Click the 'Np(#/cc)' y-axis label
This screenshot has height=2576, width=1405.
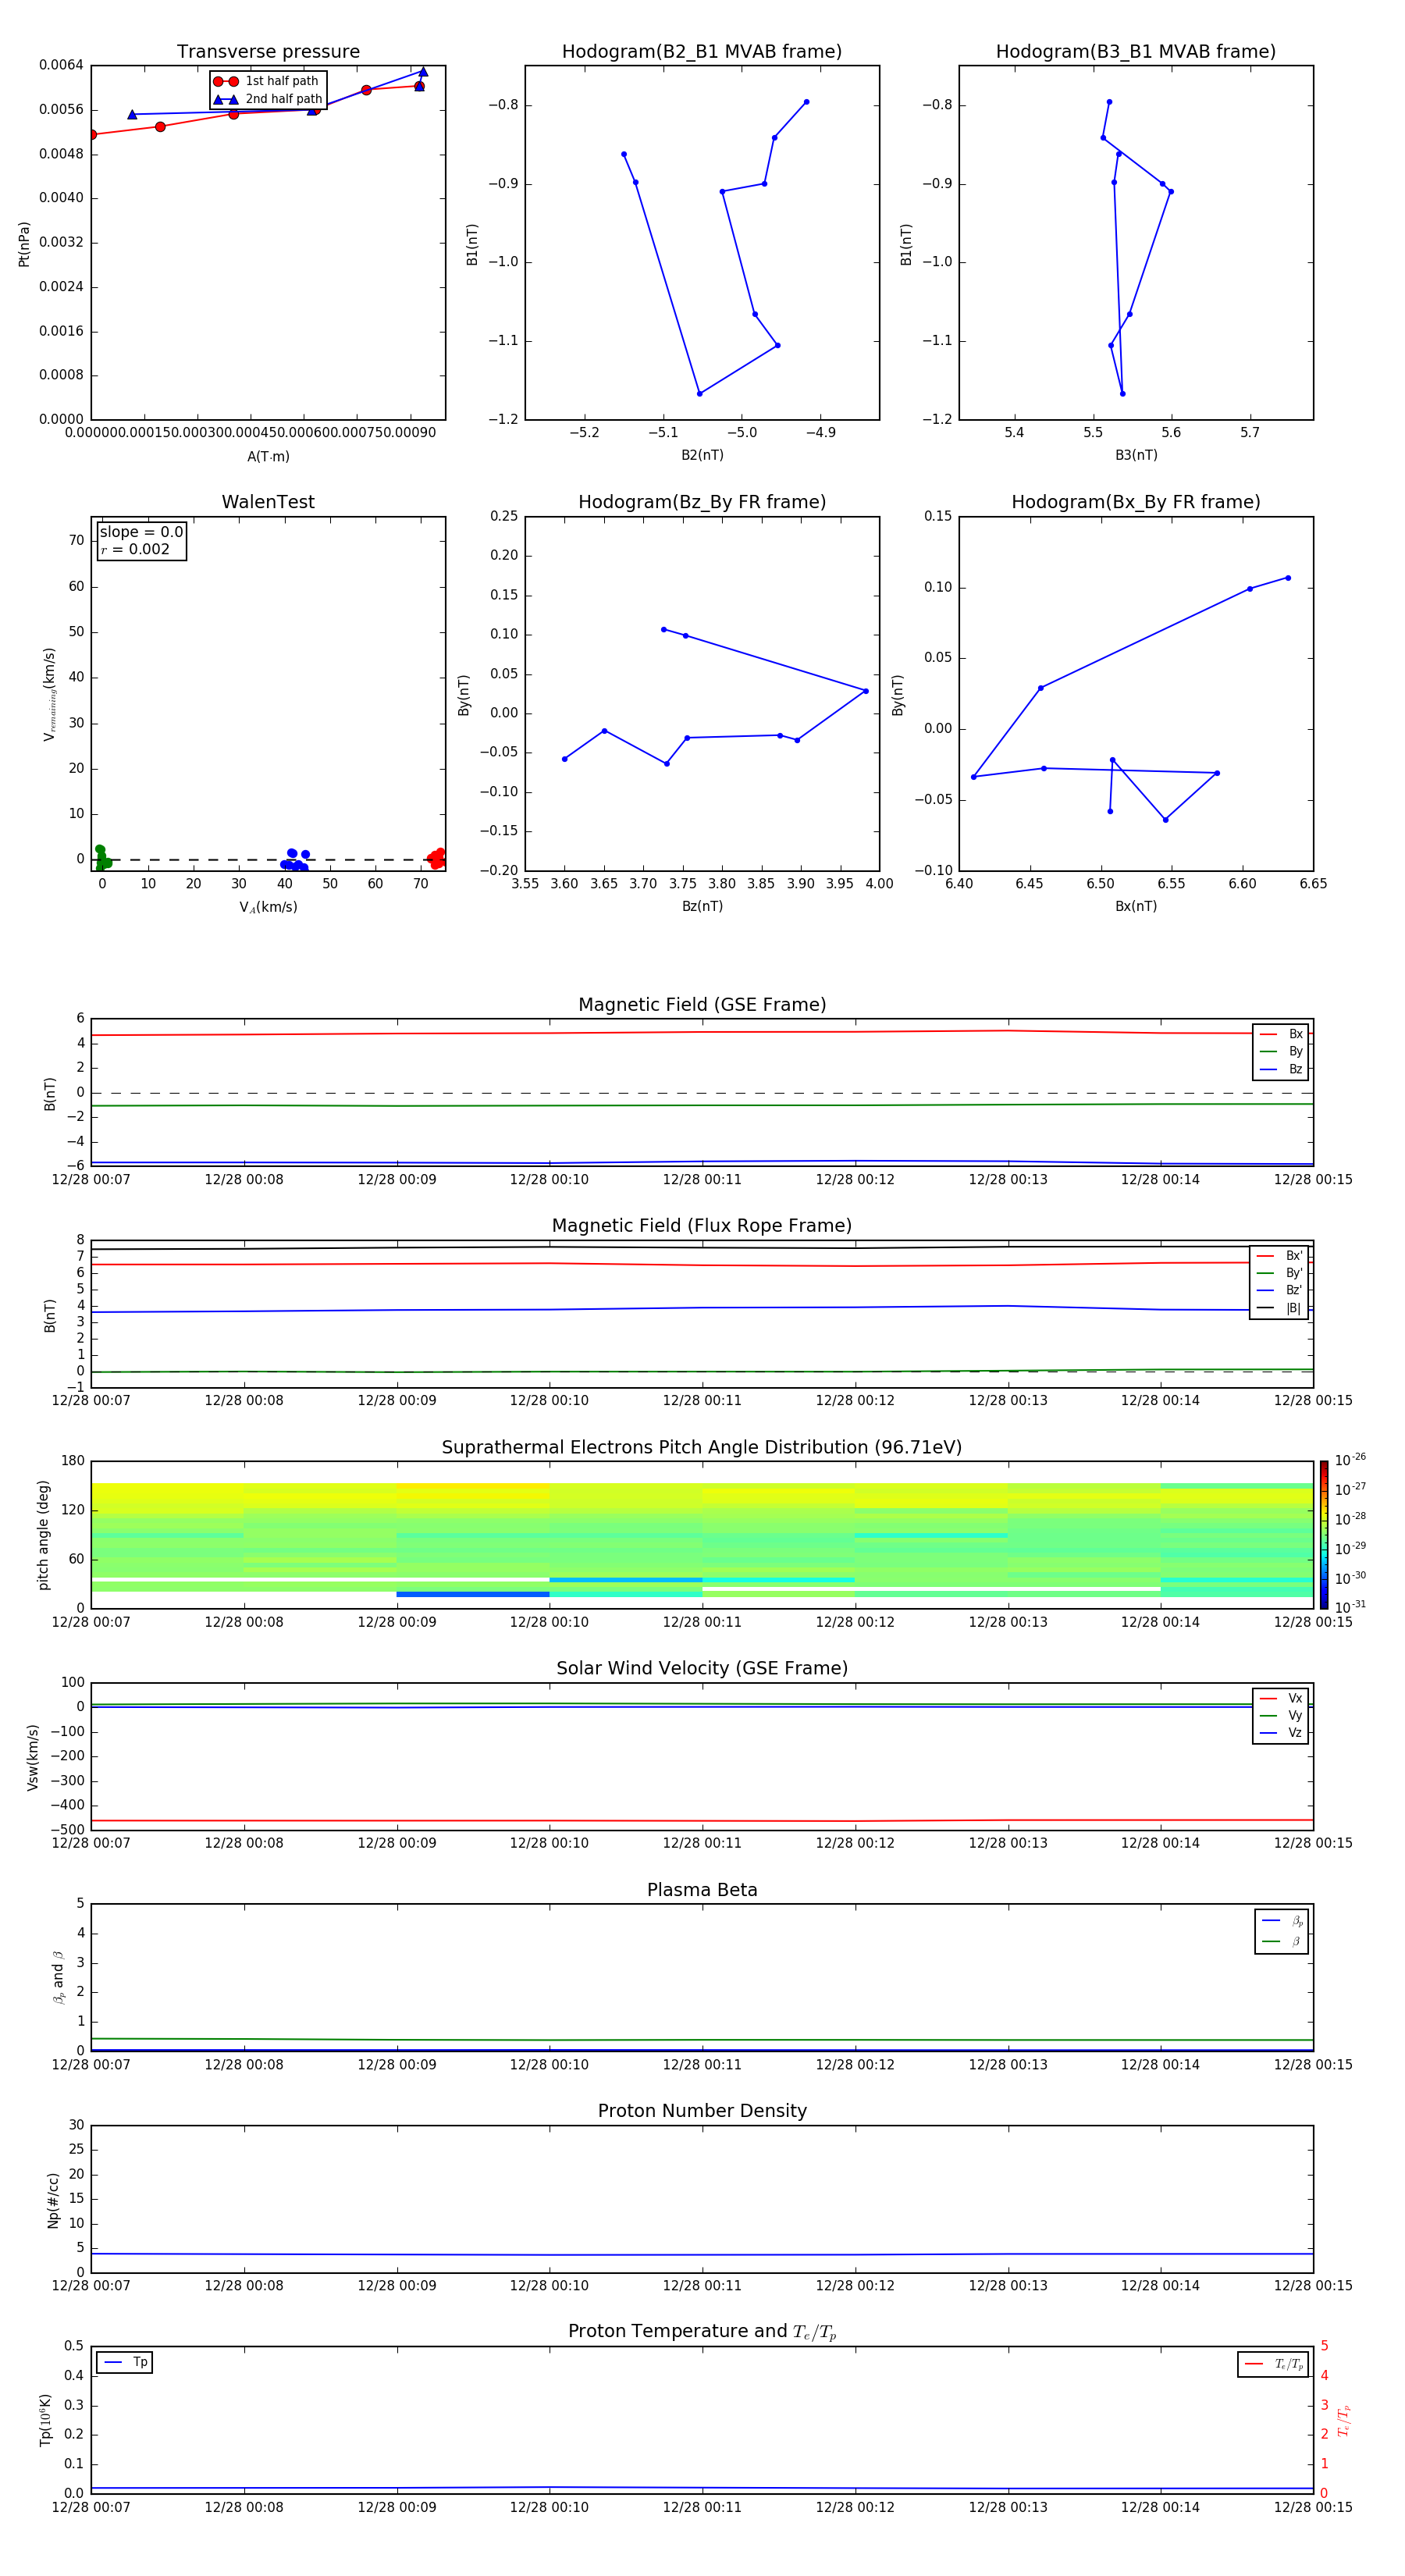[x=53, y=2200]
